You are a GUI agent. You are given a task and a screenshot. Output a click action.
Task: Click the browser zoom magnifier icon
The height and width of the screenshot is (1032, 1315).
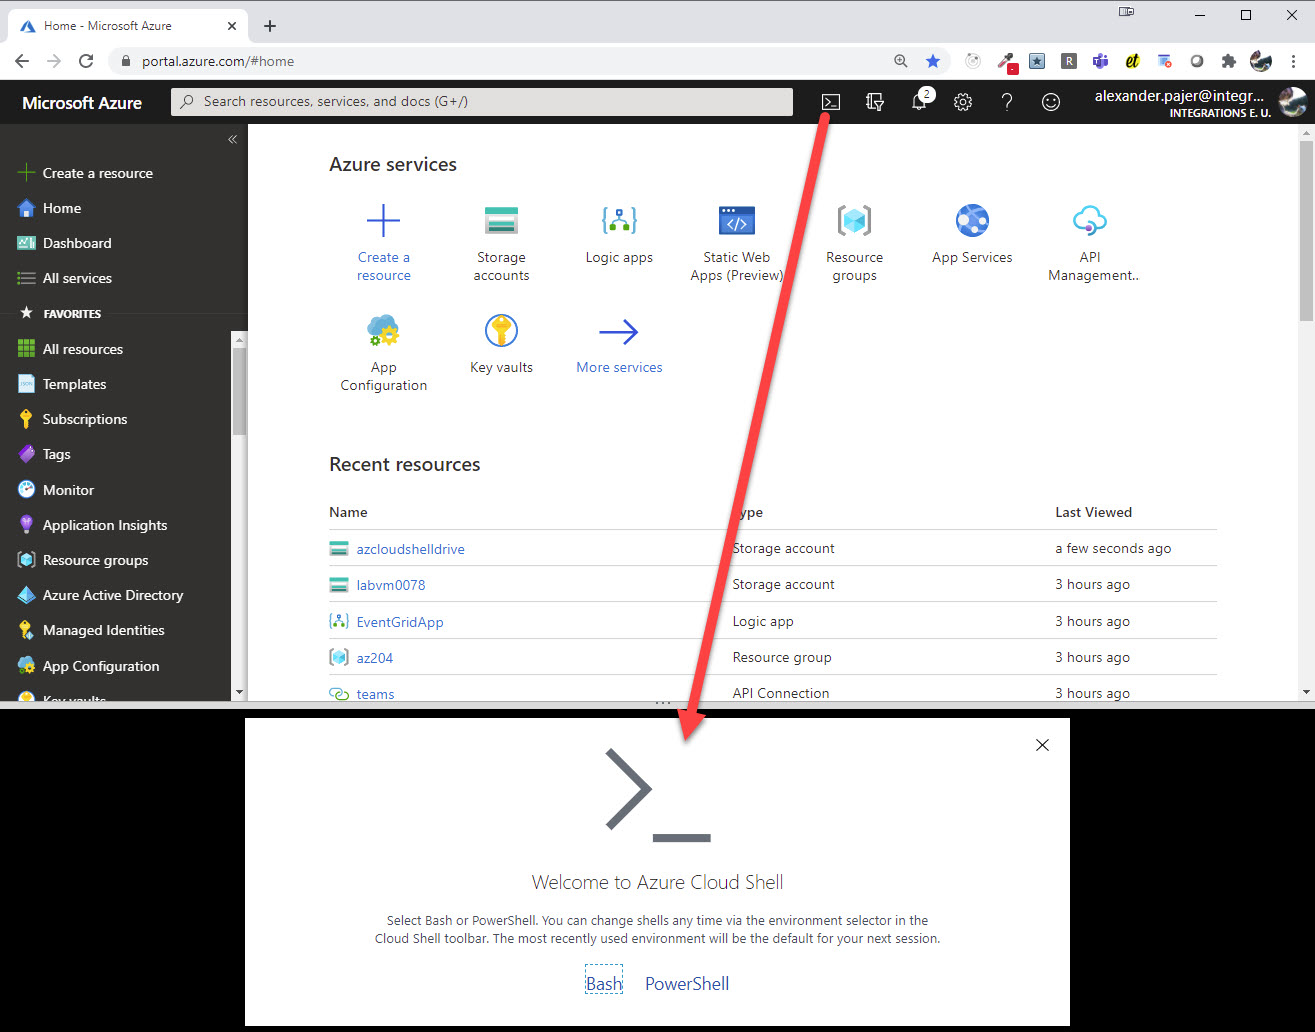pyautogui.click(x=901, y=61)
